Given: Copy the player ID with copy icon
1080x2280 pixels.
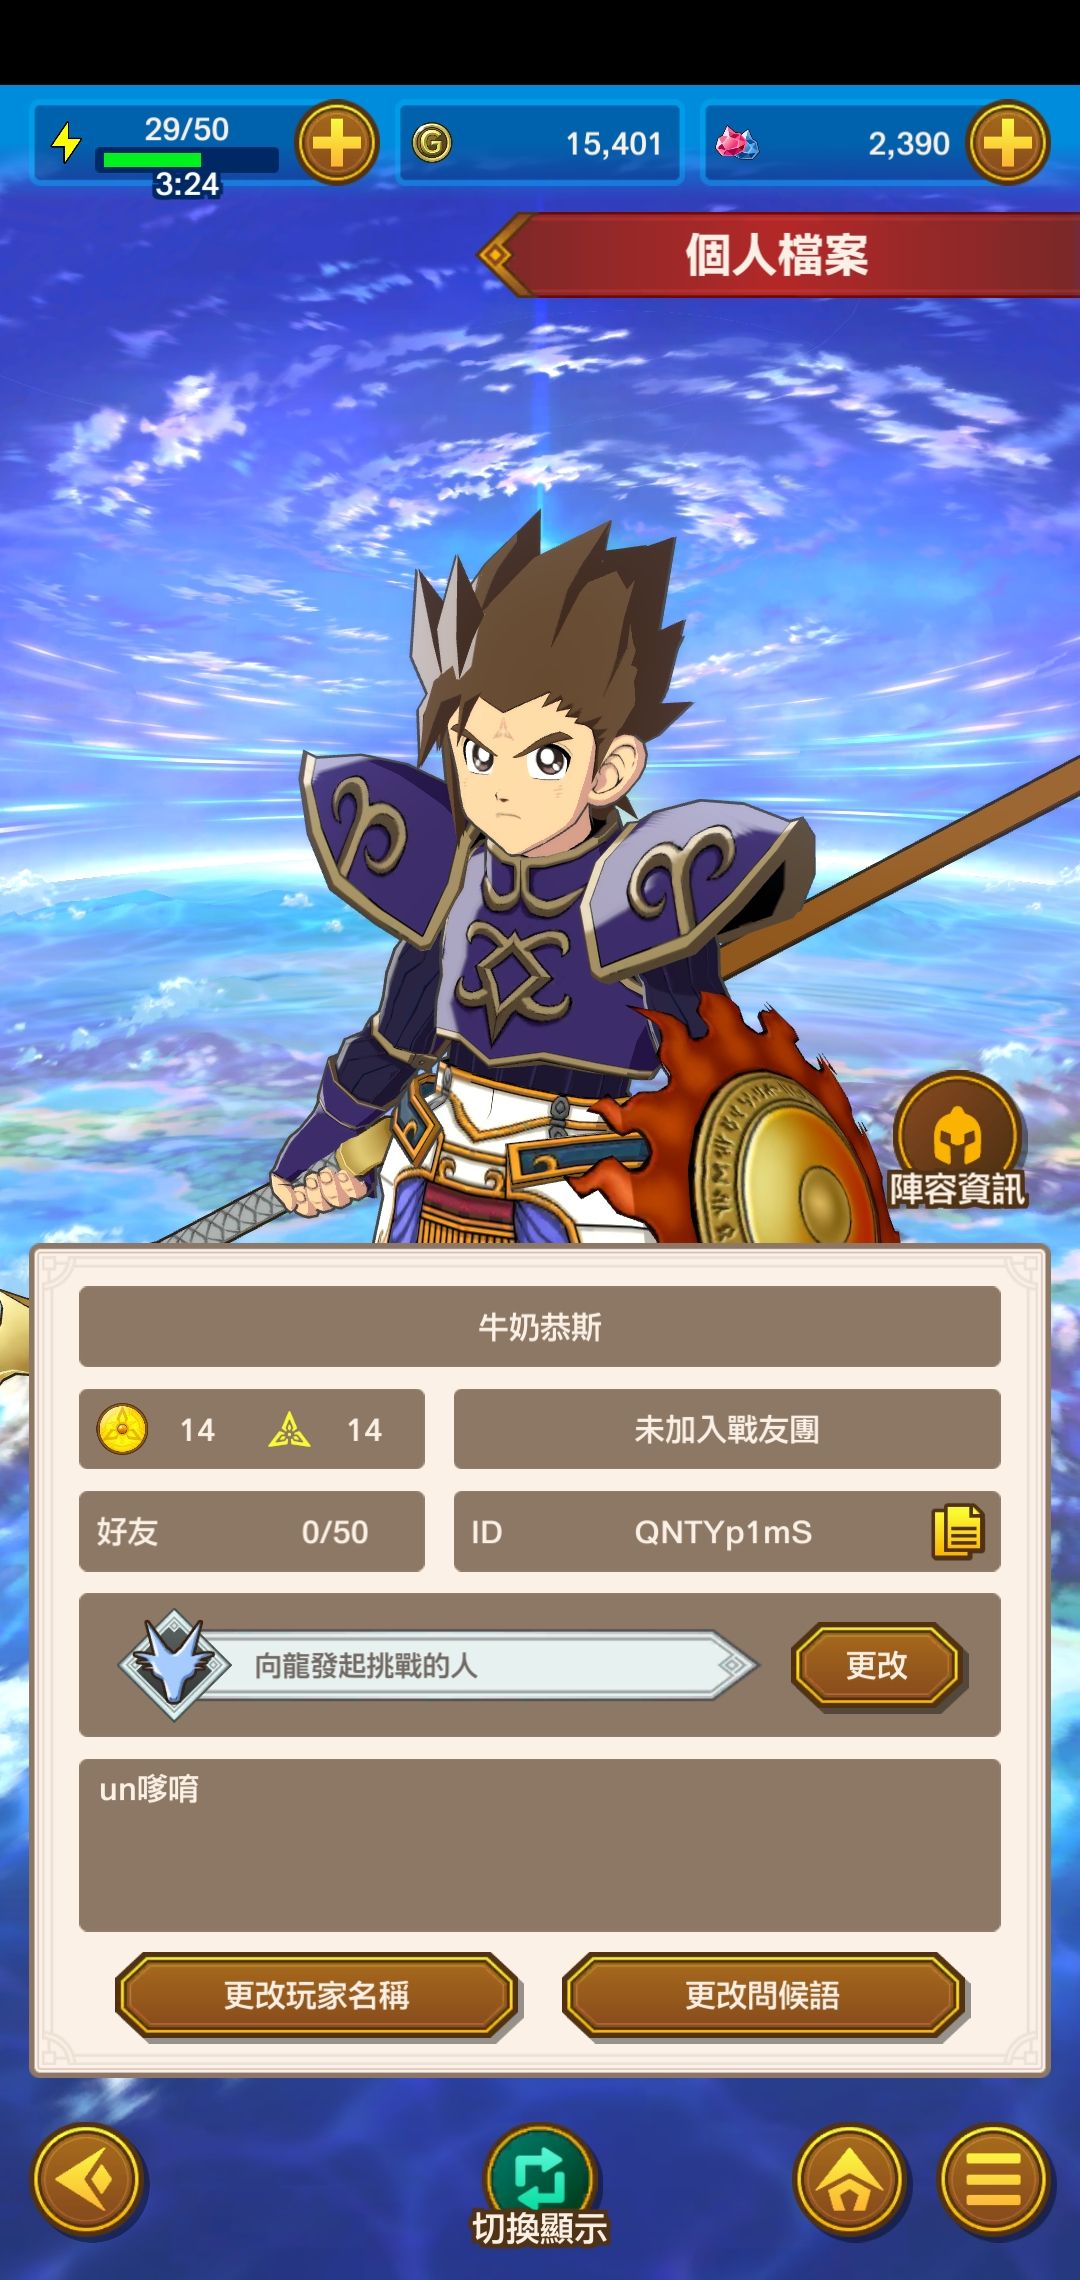Looking at the screenshot, I should coord(958,1531).
